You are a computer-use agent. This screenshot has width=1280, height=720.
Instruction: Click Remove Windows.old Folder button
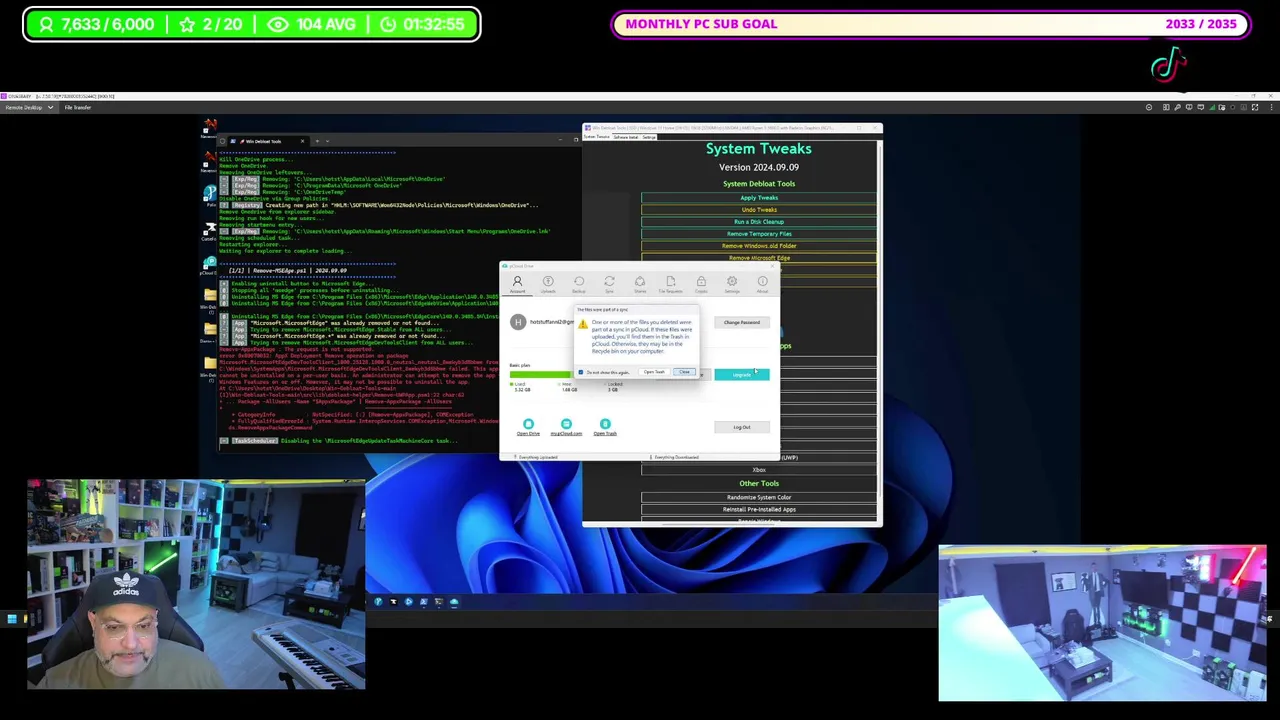[x=759, y=246]
